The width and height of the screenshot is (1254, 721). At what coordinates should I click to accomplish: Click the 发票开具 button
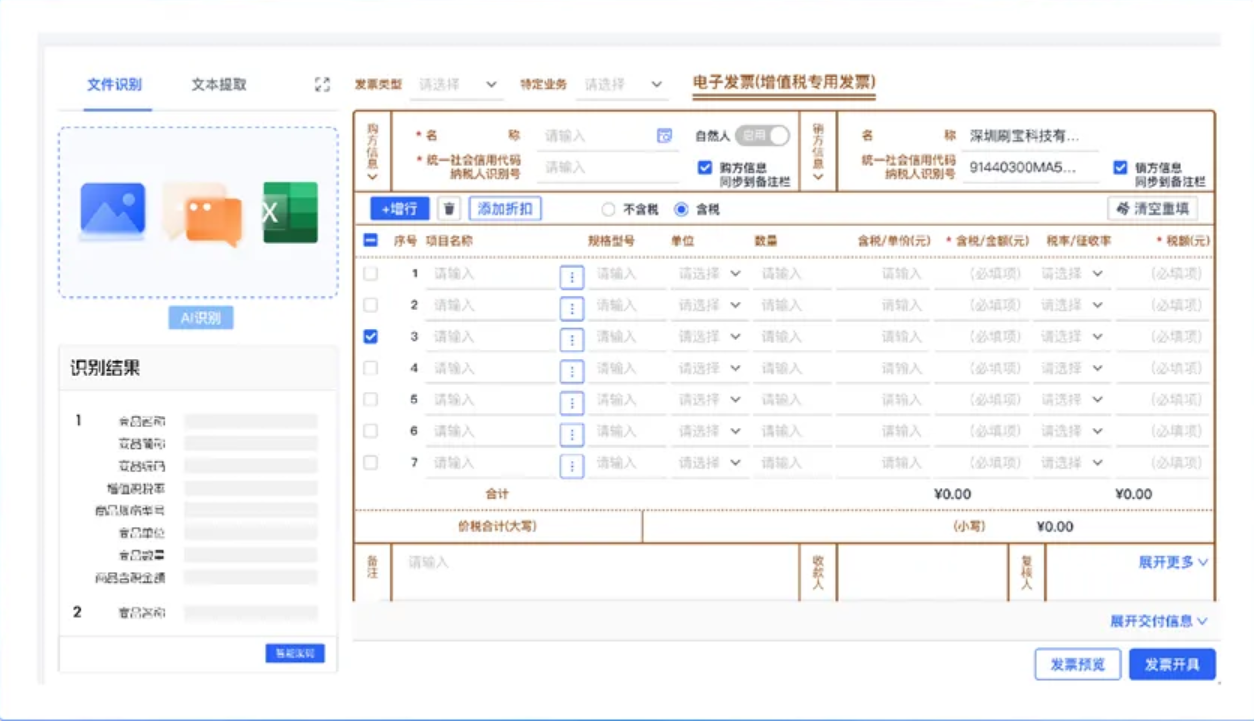[1171, 665]
